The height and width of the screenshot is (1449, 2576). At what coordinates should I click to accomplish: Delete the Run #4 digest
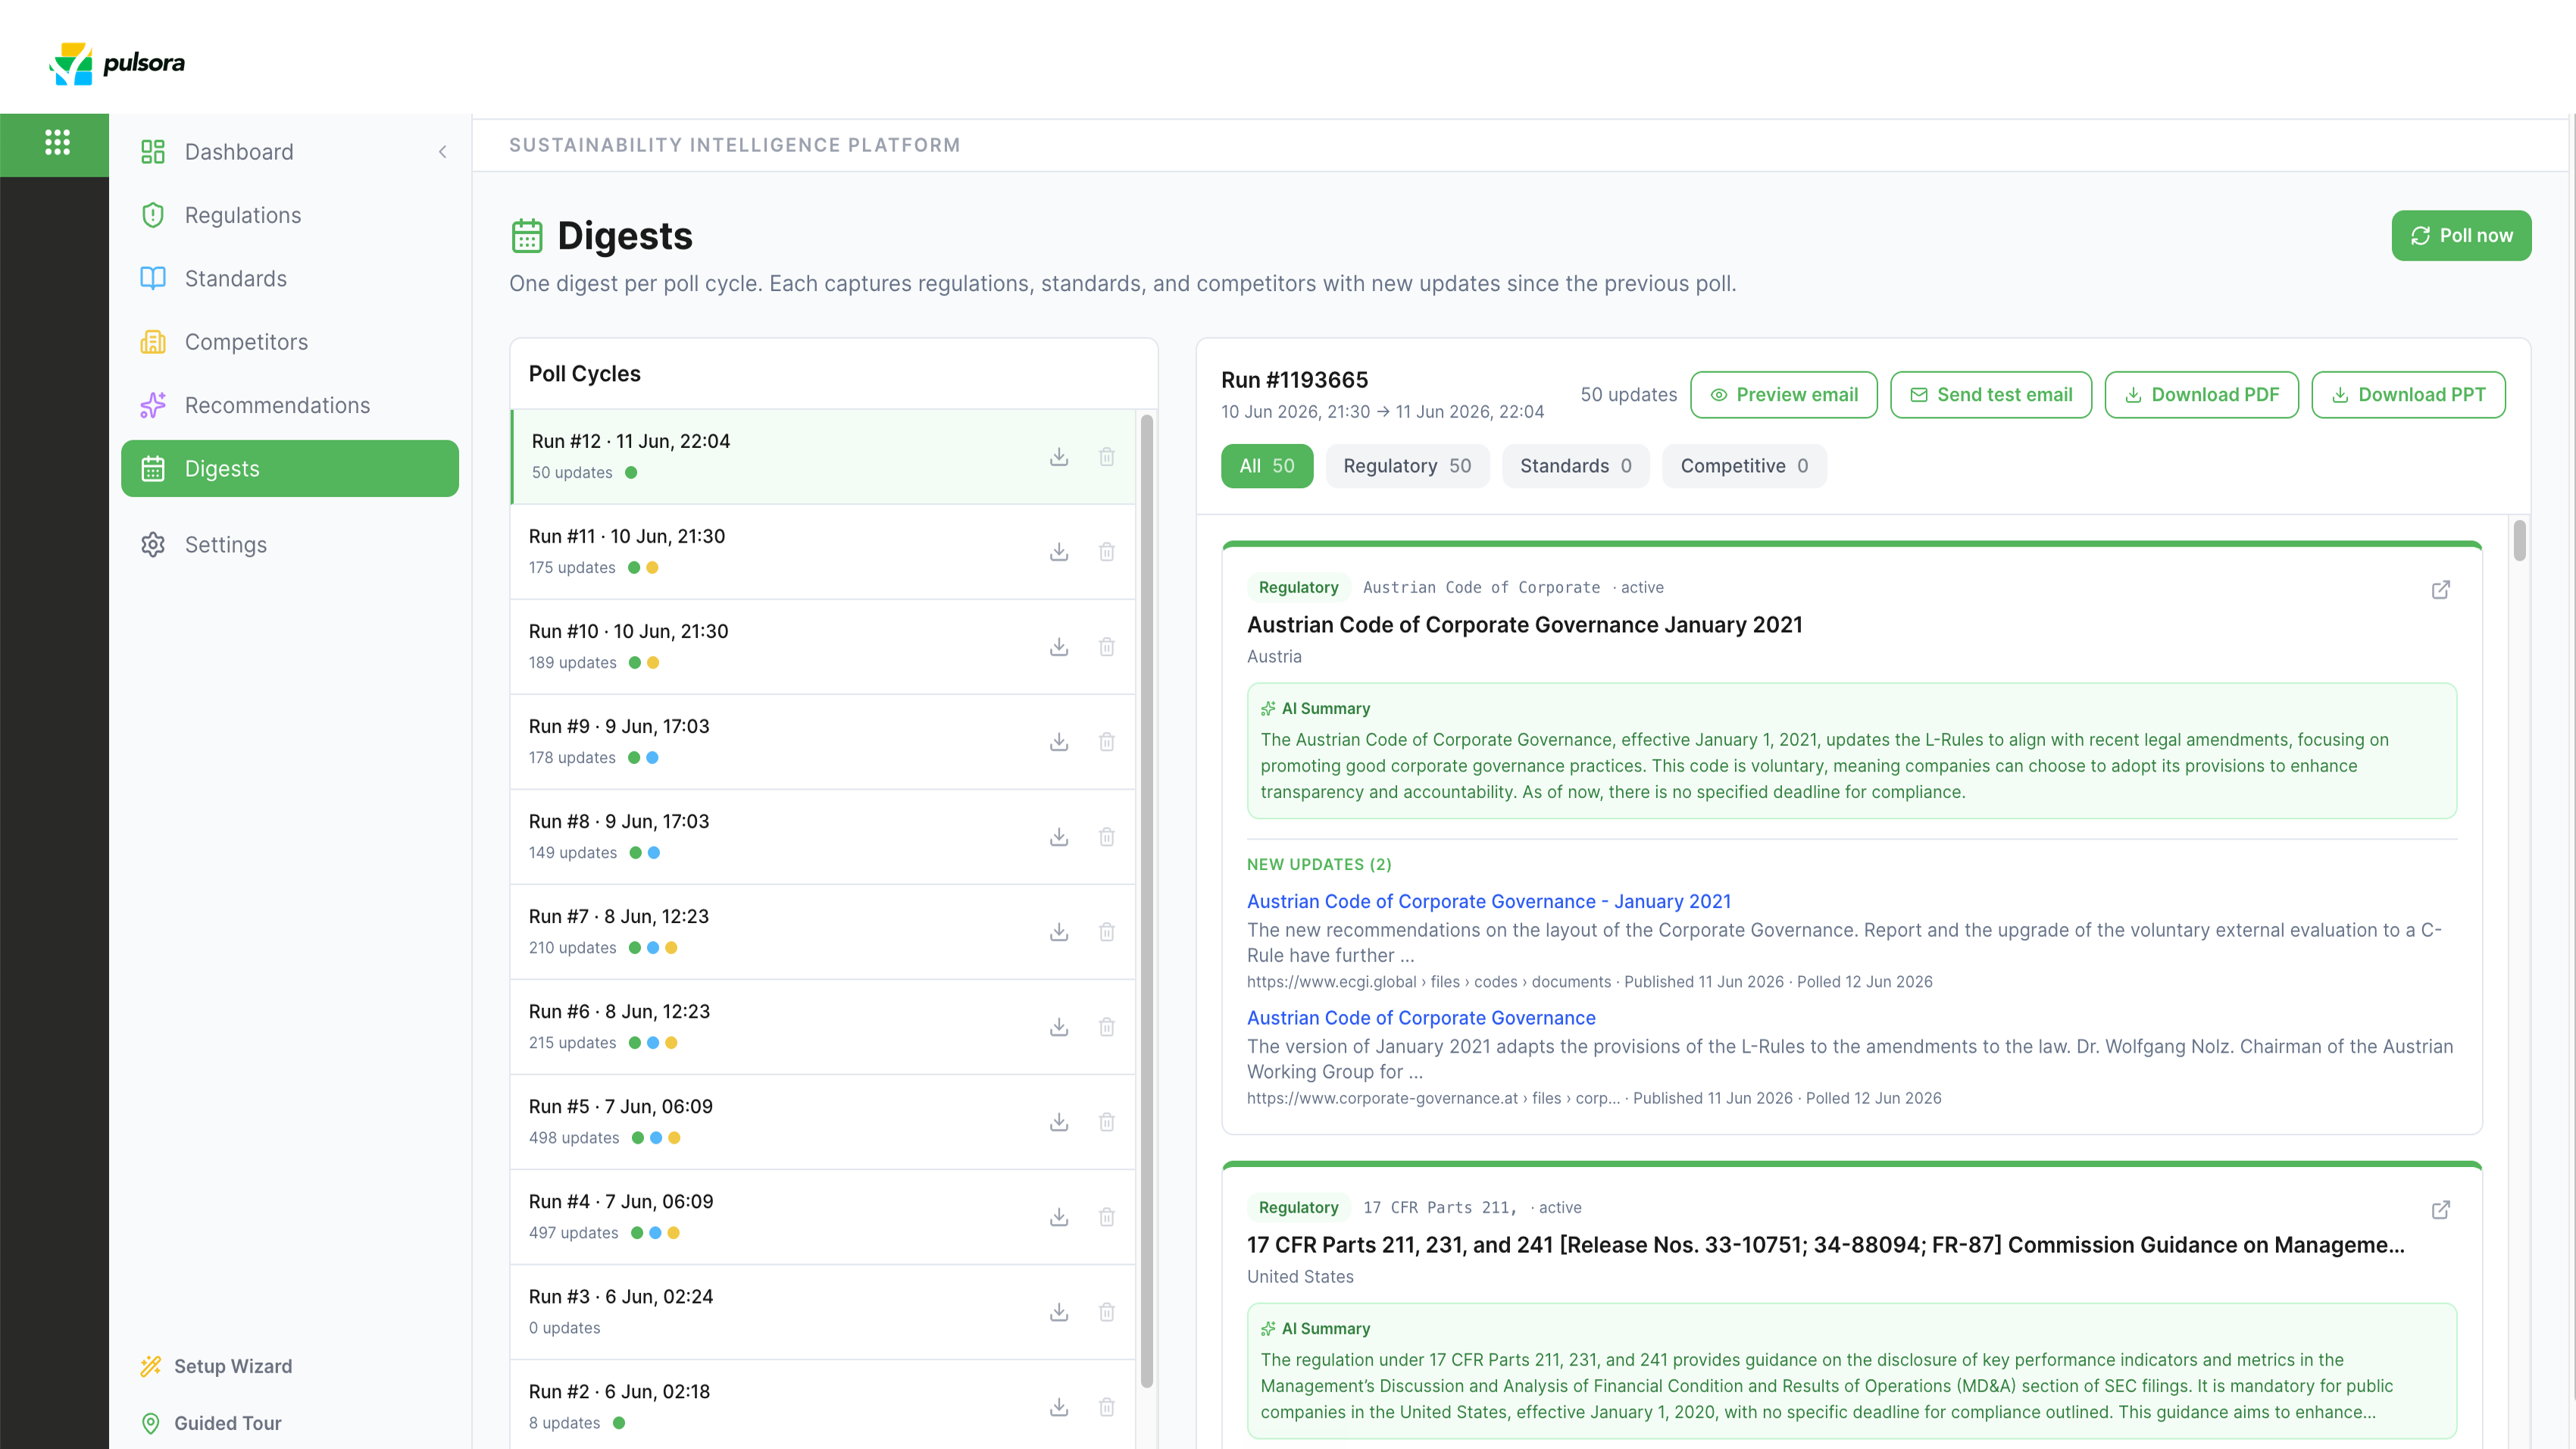coord(1107,1217)
